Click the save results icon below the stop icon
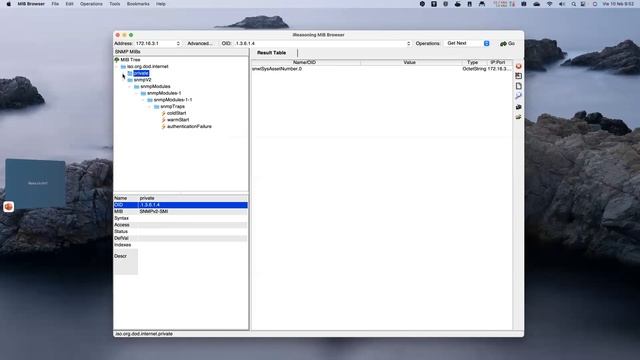 point(518,76)
